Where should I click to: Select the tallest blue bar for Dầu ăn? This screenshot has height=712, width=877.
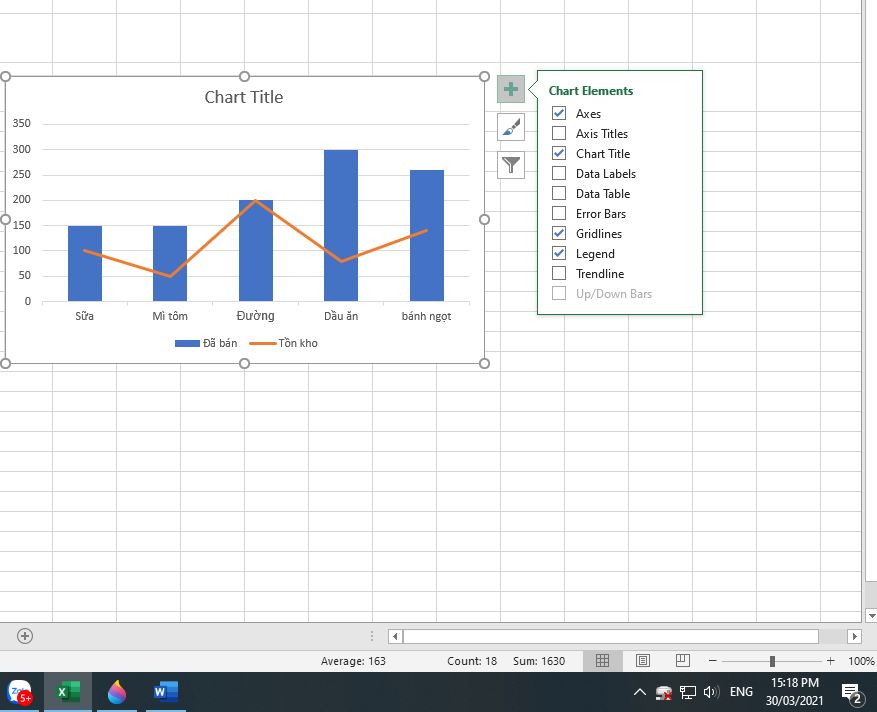[341, 225]
